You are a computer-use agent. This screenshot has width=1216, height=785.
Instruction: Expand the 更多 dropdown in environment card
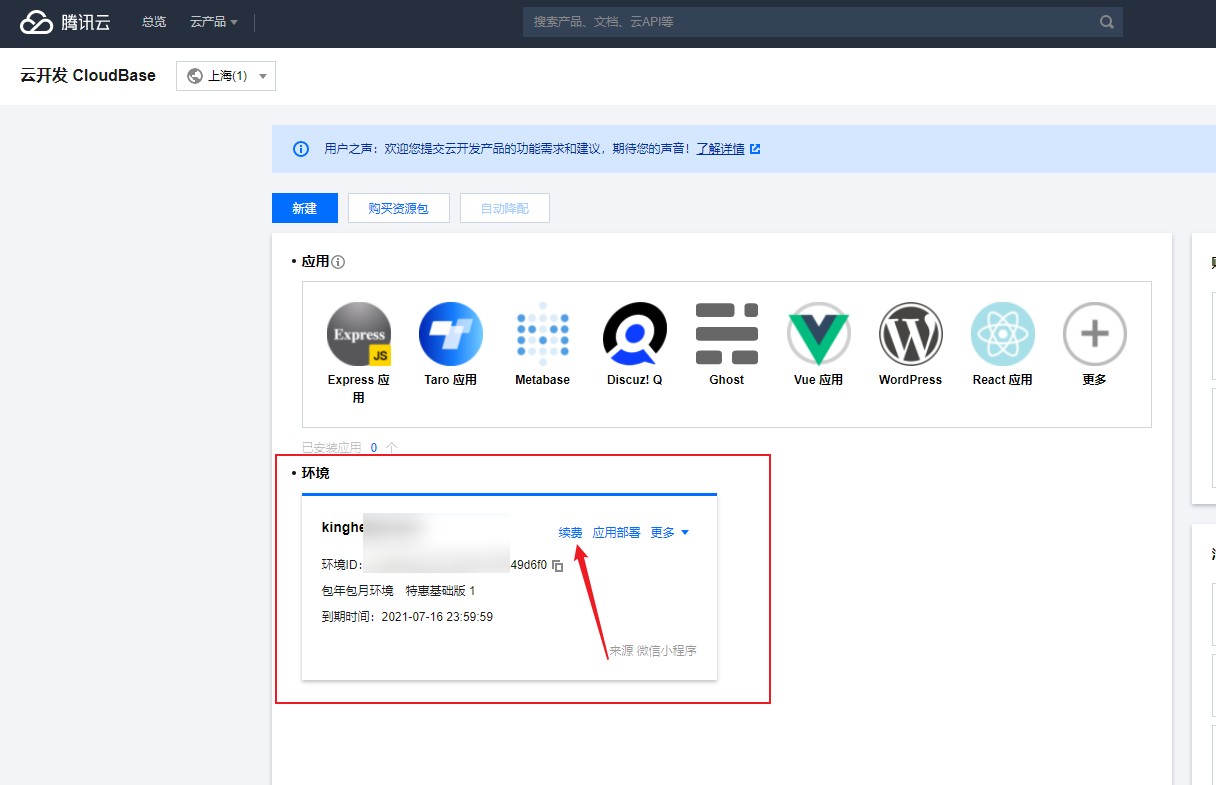[670, 533]
